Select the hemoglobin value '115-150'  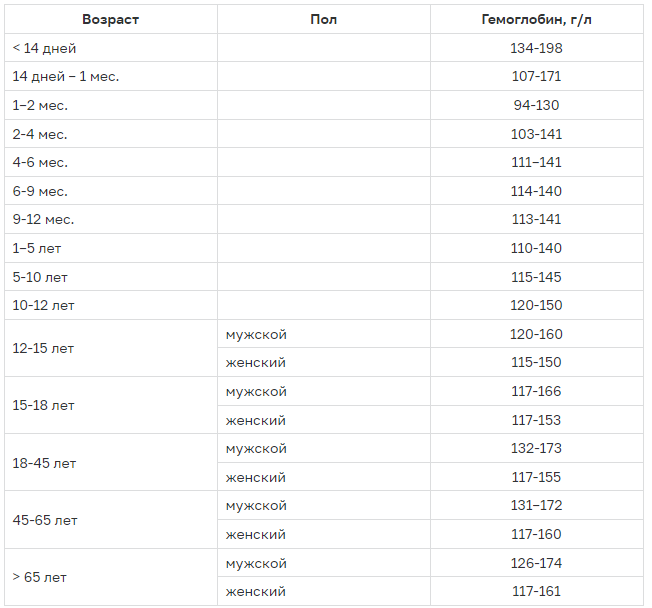coord(536,362)
